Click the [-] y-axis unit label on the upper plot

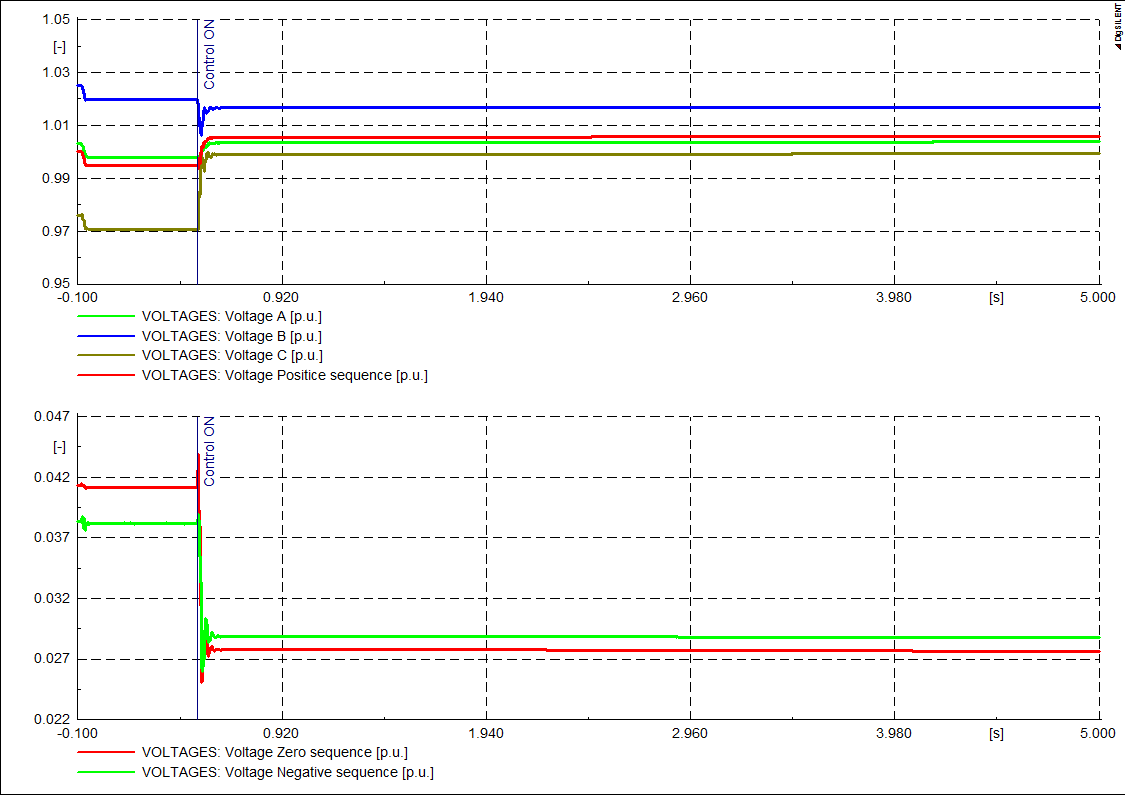(58, 47)
